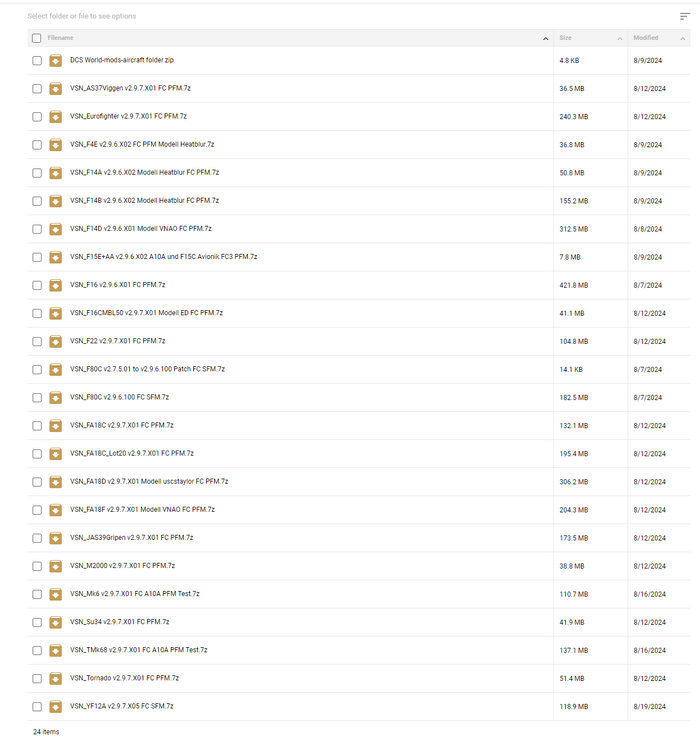
Task: Click archive icon for VSN_YF12A file
Action: click(56, 707)
